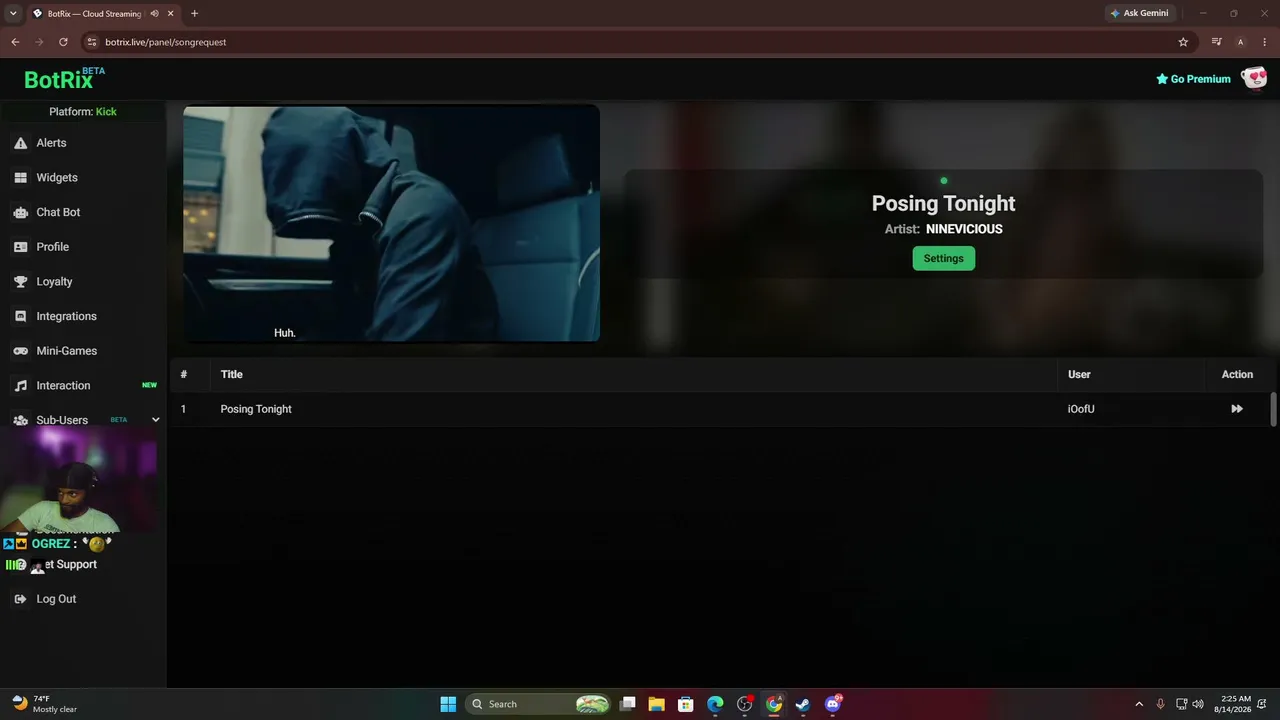Screen dimensions: 1280x720
Task: Click the Go Premium link
Action: [1193, 79]
